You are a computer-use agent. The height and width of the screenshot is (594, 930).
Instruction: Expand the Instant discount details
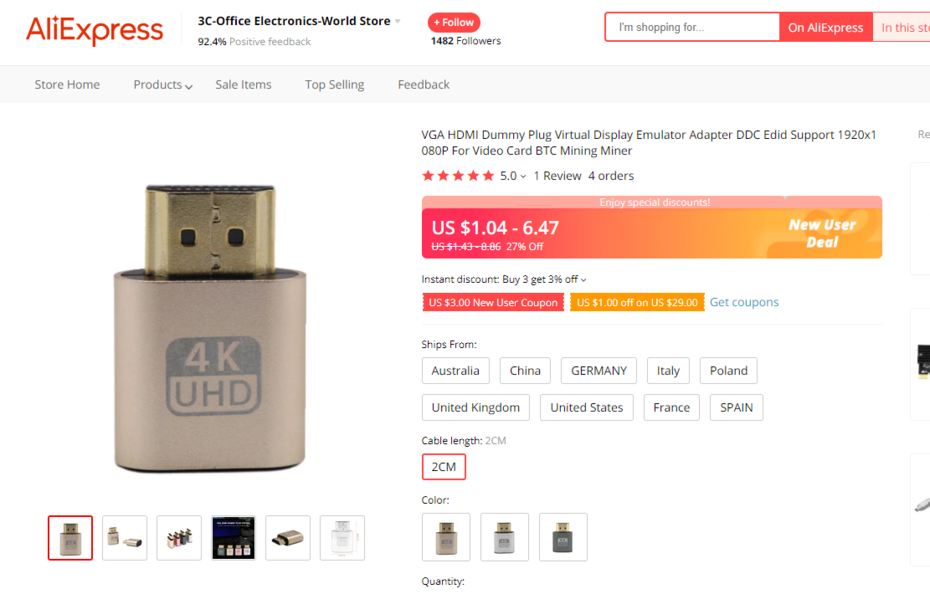tap(584, 280)
